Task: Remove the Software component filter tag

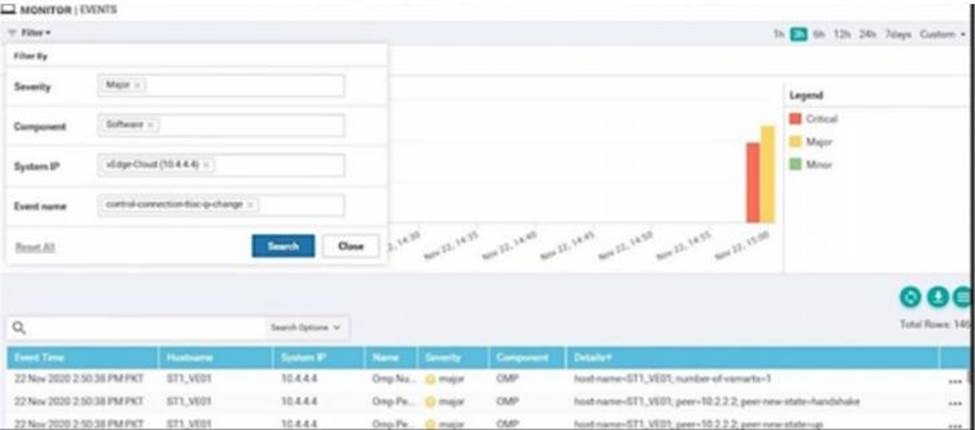Action: pos(150,125)
